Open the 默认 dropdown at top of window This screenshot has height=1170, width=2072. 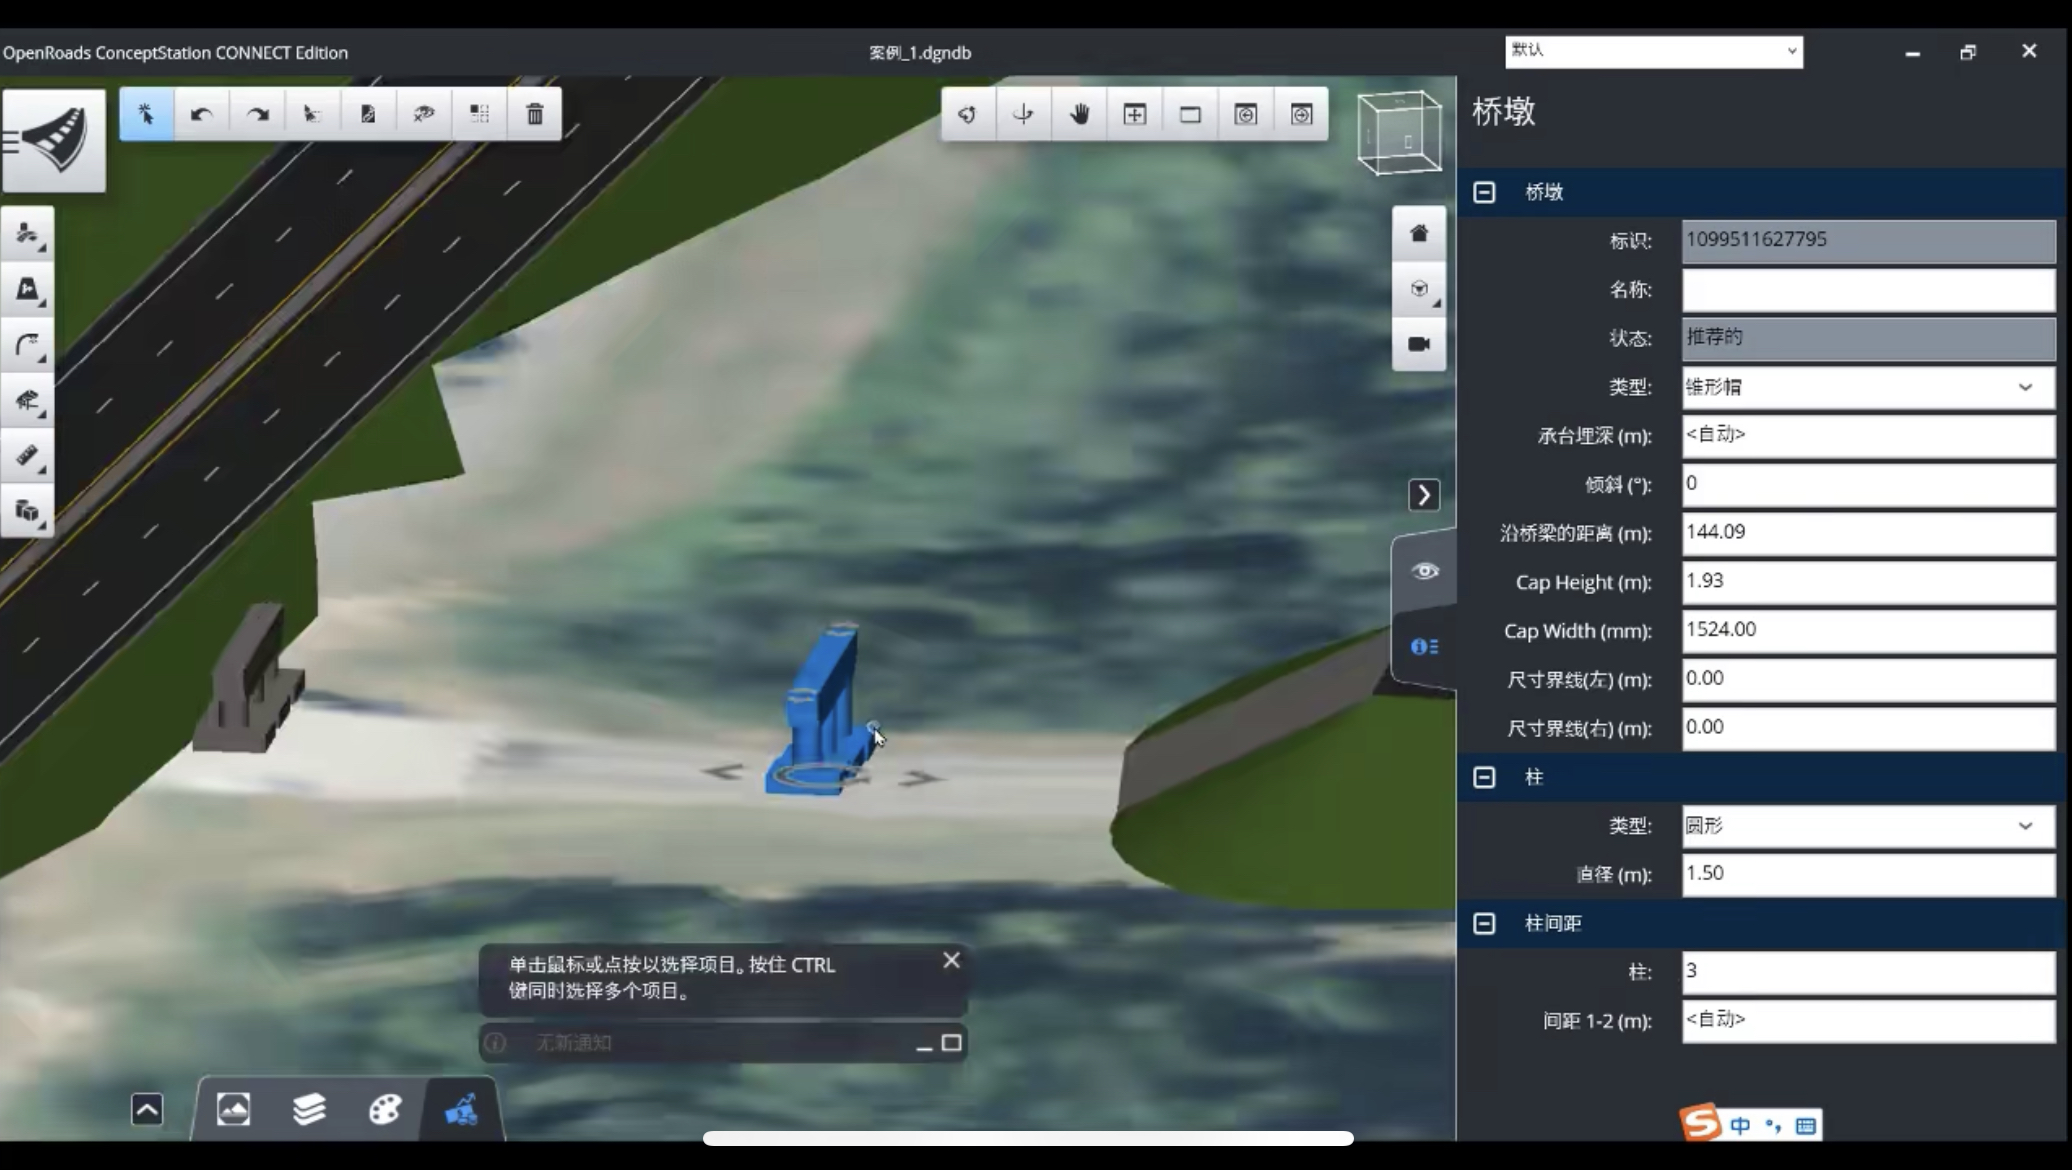click(x=1790, y=51)
